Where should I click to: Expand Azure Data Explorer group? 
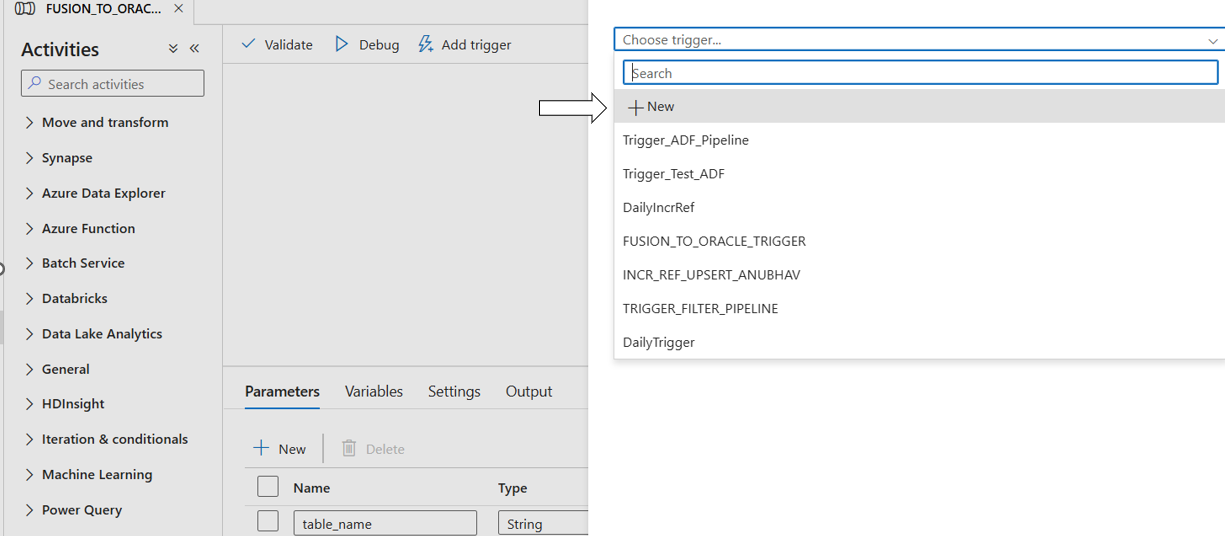103,193
